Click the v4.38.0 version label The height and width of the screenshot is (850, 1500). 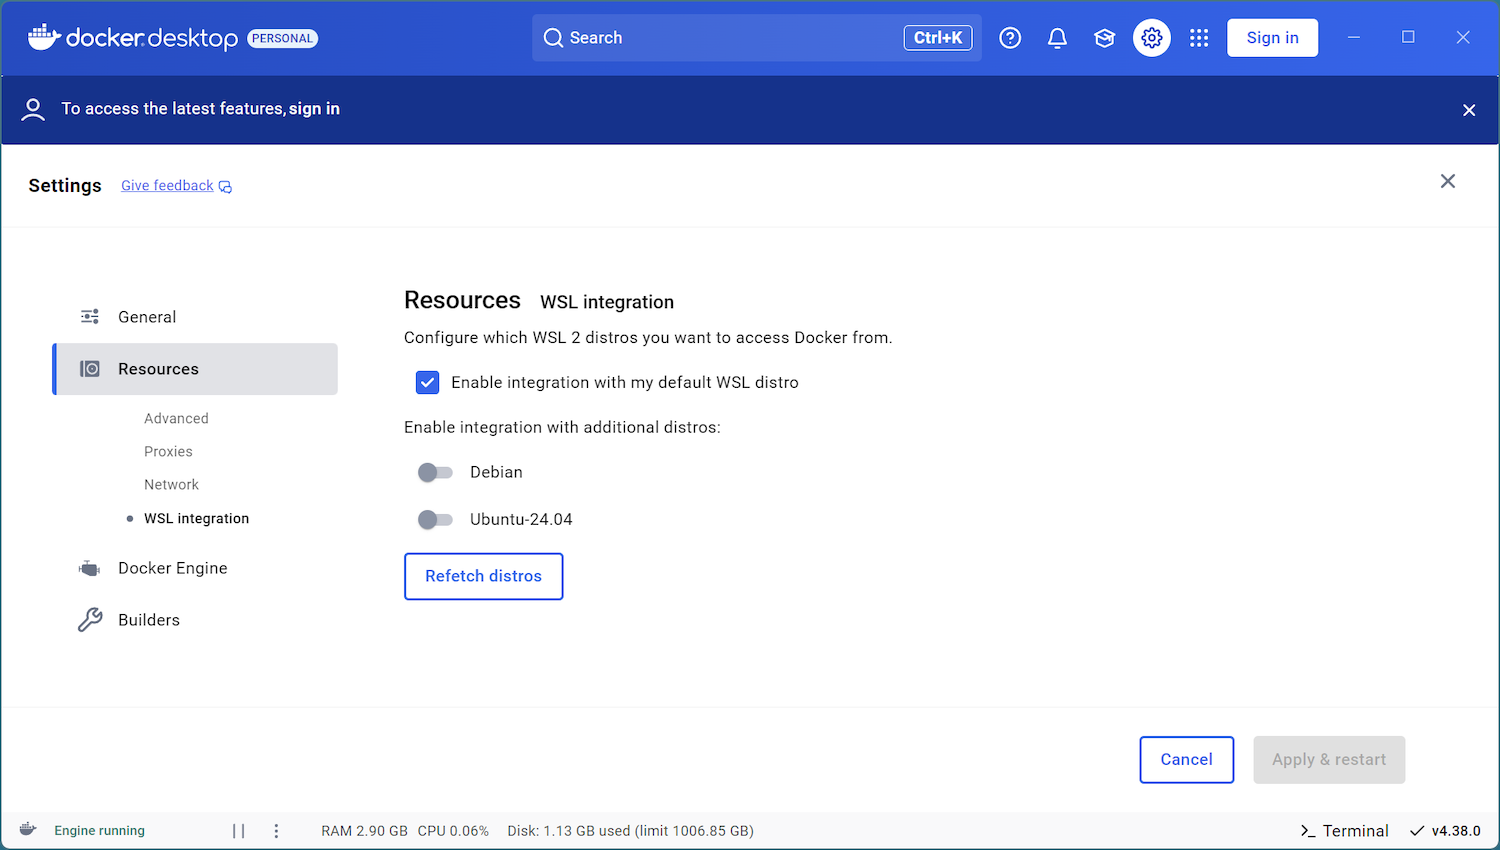[x=1456, y=831]
